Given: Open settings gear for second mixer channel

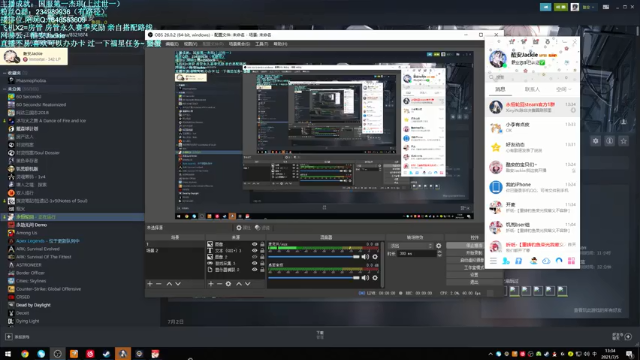Looking at the screenshot, I should (x=375, y=278).
